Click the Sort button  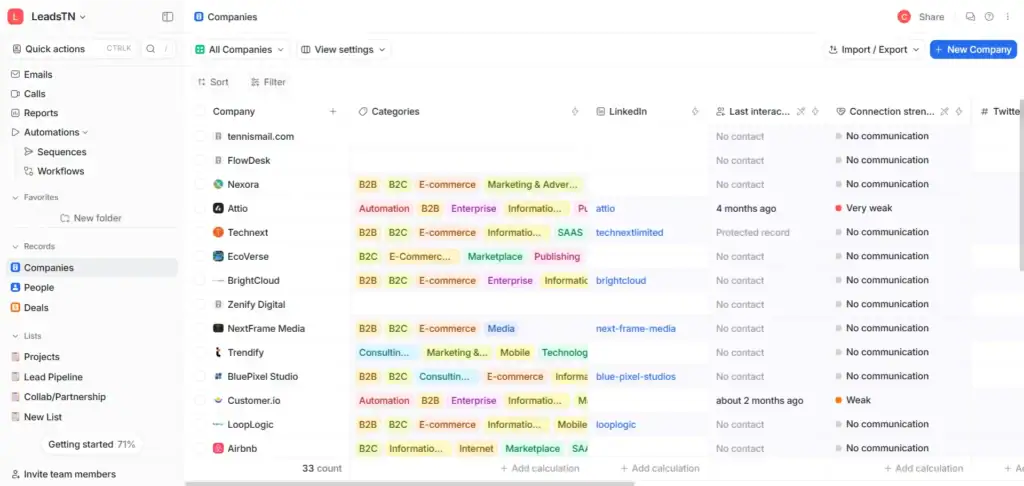(x=213, y=82)
